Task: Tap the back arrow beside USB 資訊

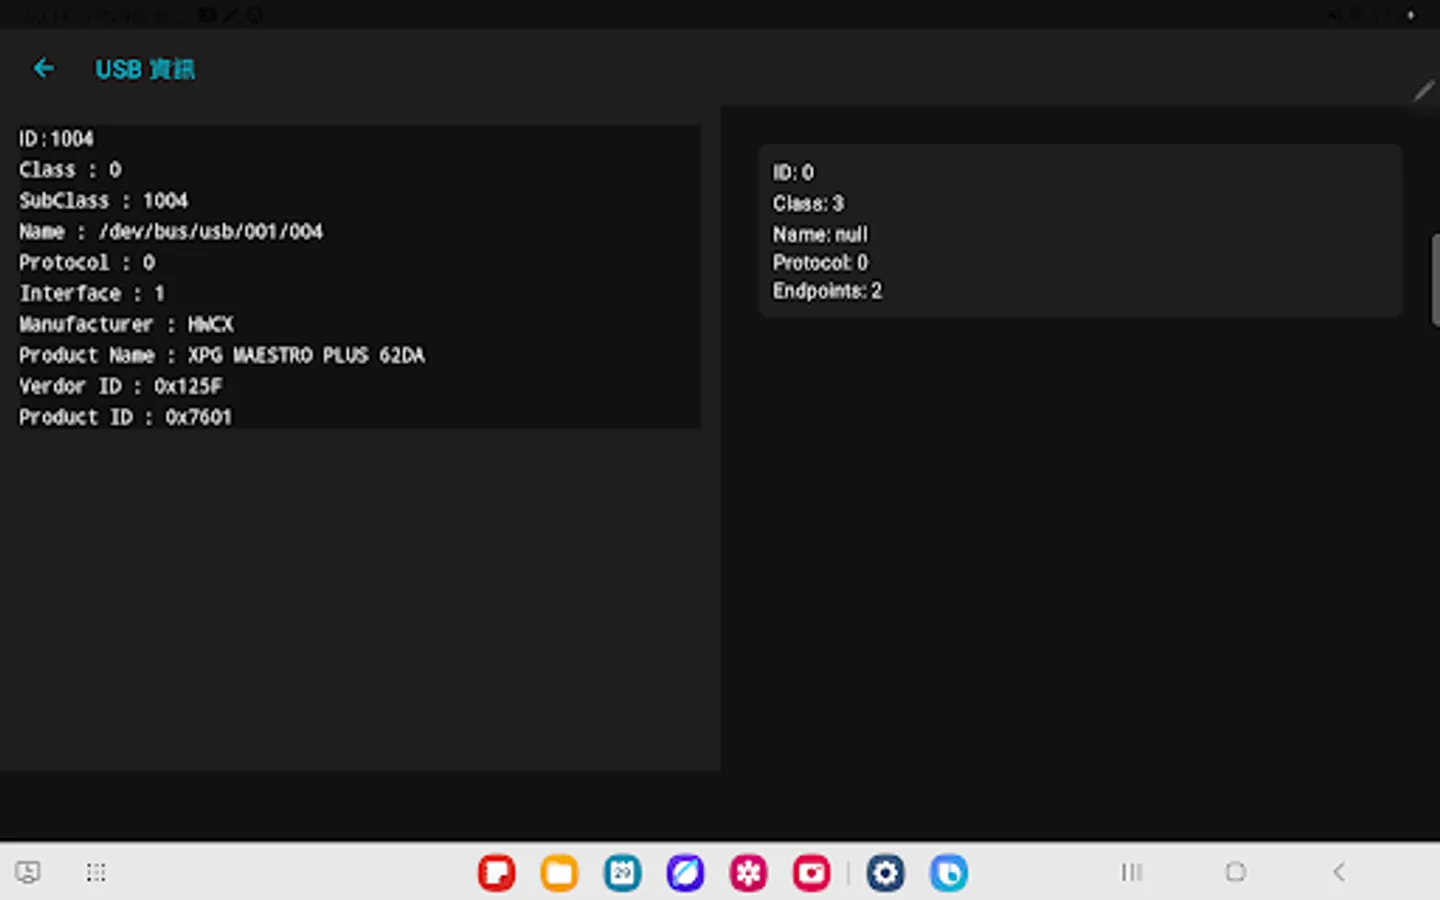Action: click(44, 67)
